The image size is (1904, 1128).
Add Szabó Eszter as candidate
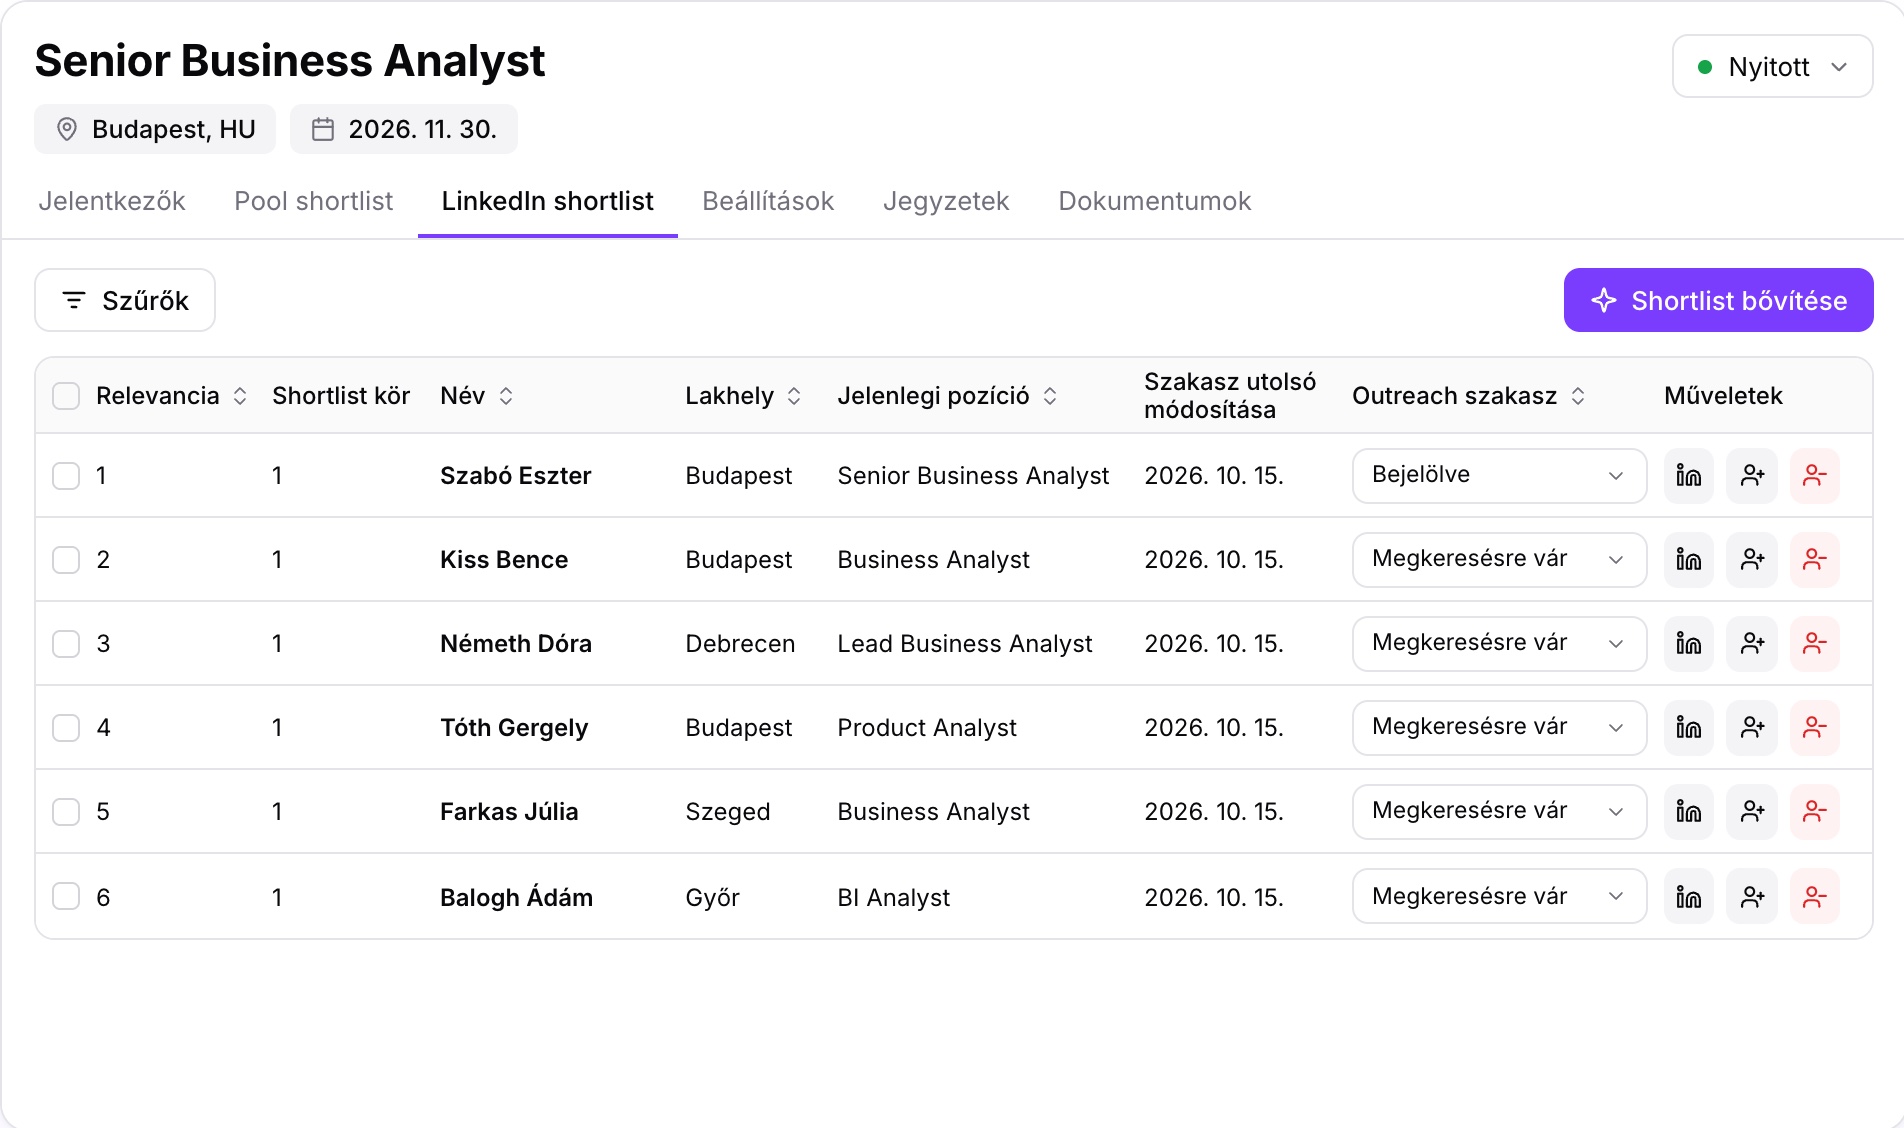click(1752, 475)
